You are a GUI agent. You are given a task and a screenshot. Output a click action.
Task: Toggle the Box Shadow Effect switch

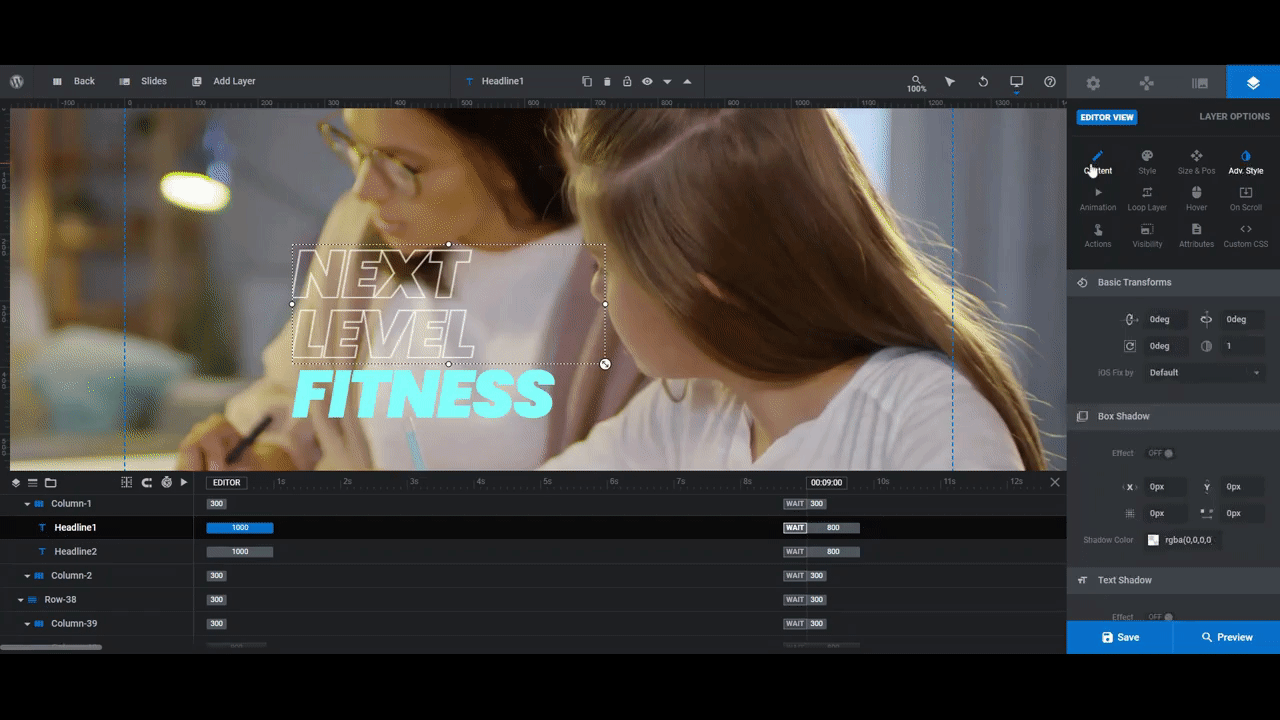[x=1161, y=453]
